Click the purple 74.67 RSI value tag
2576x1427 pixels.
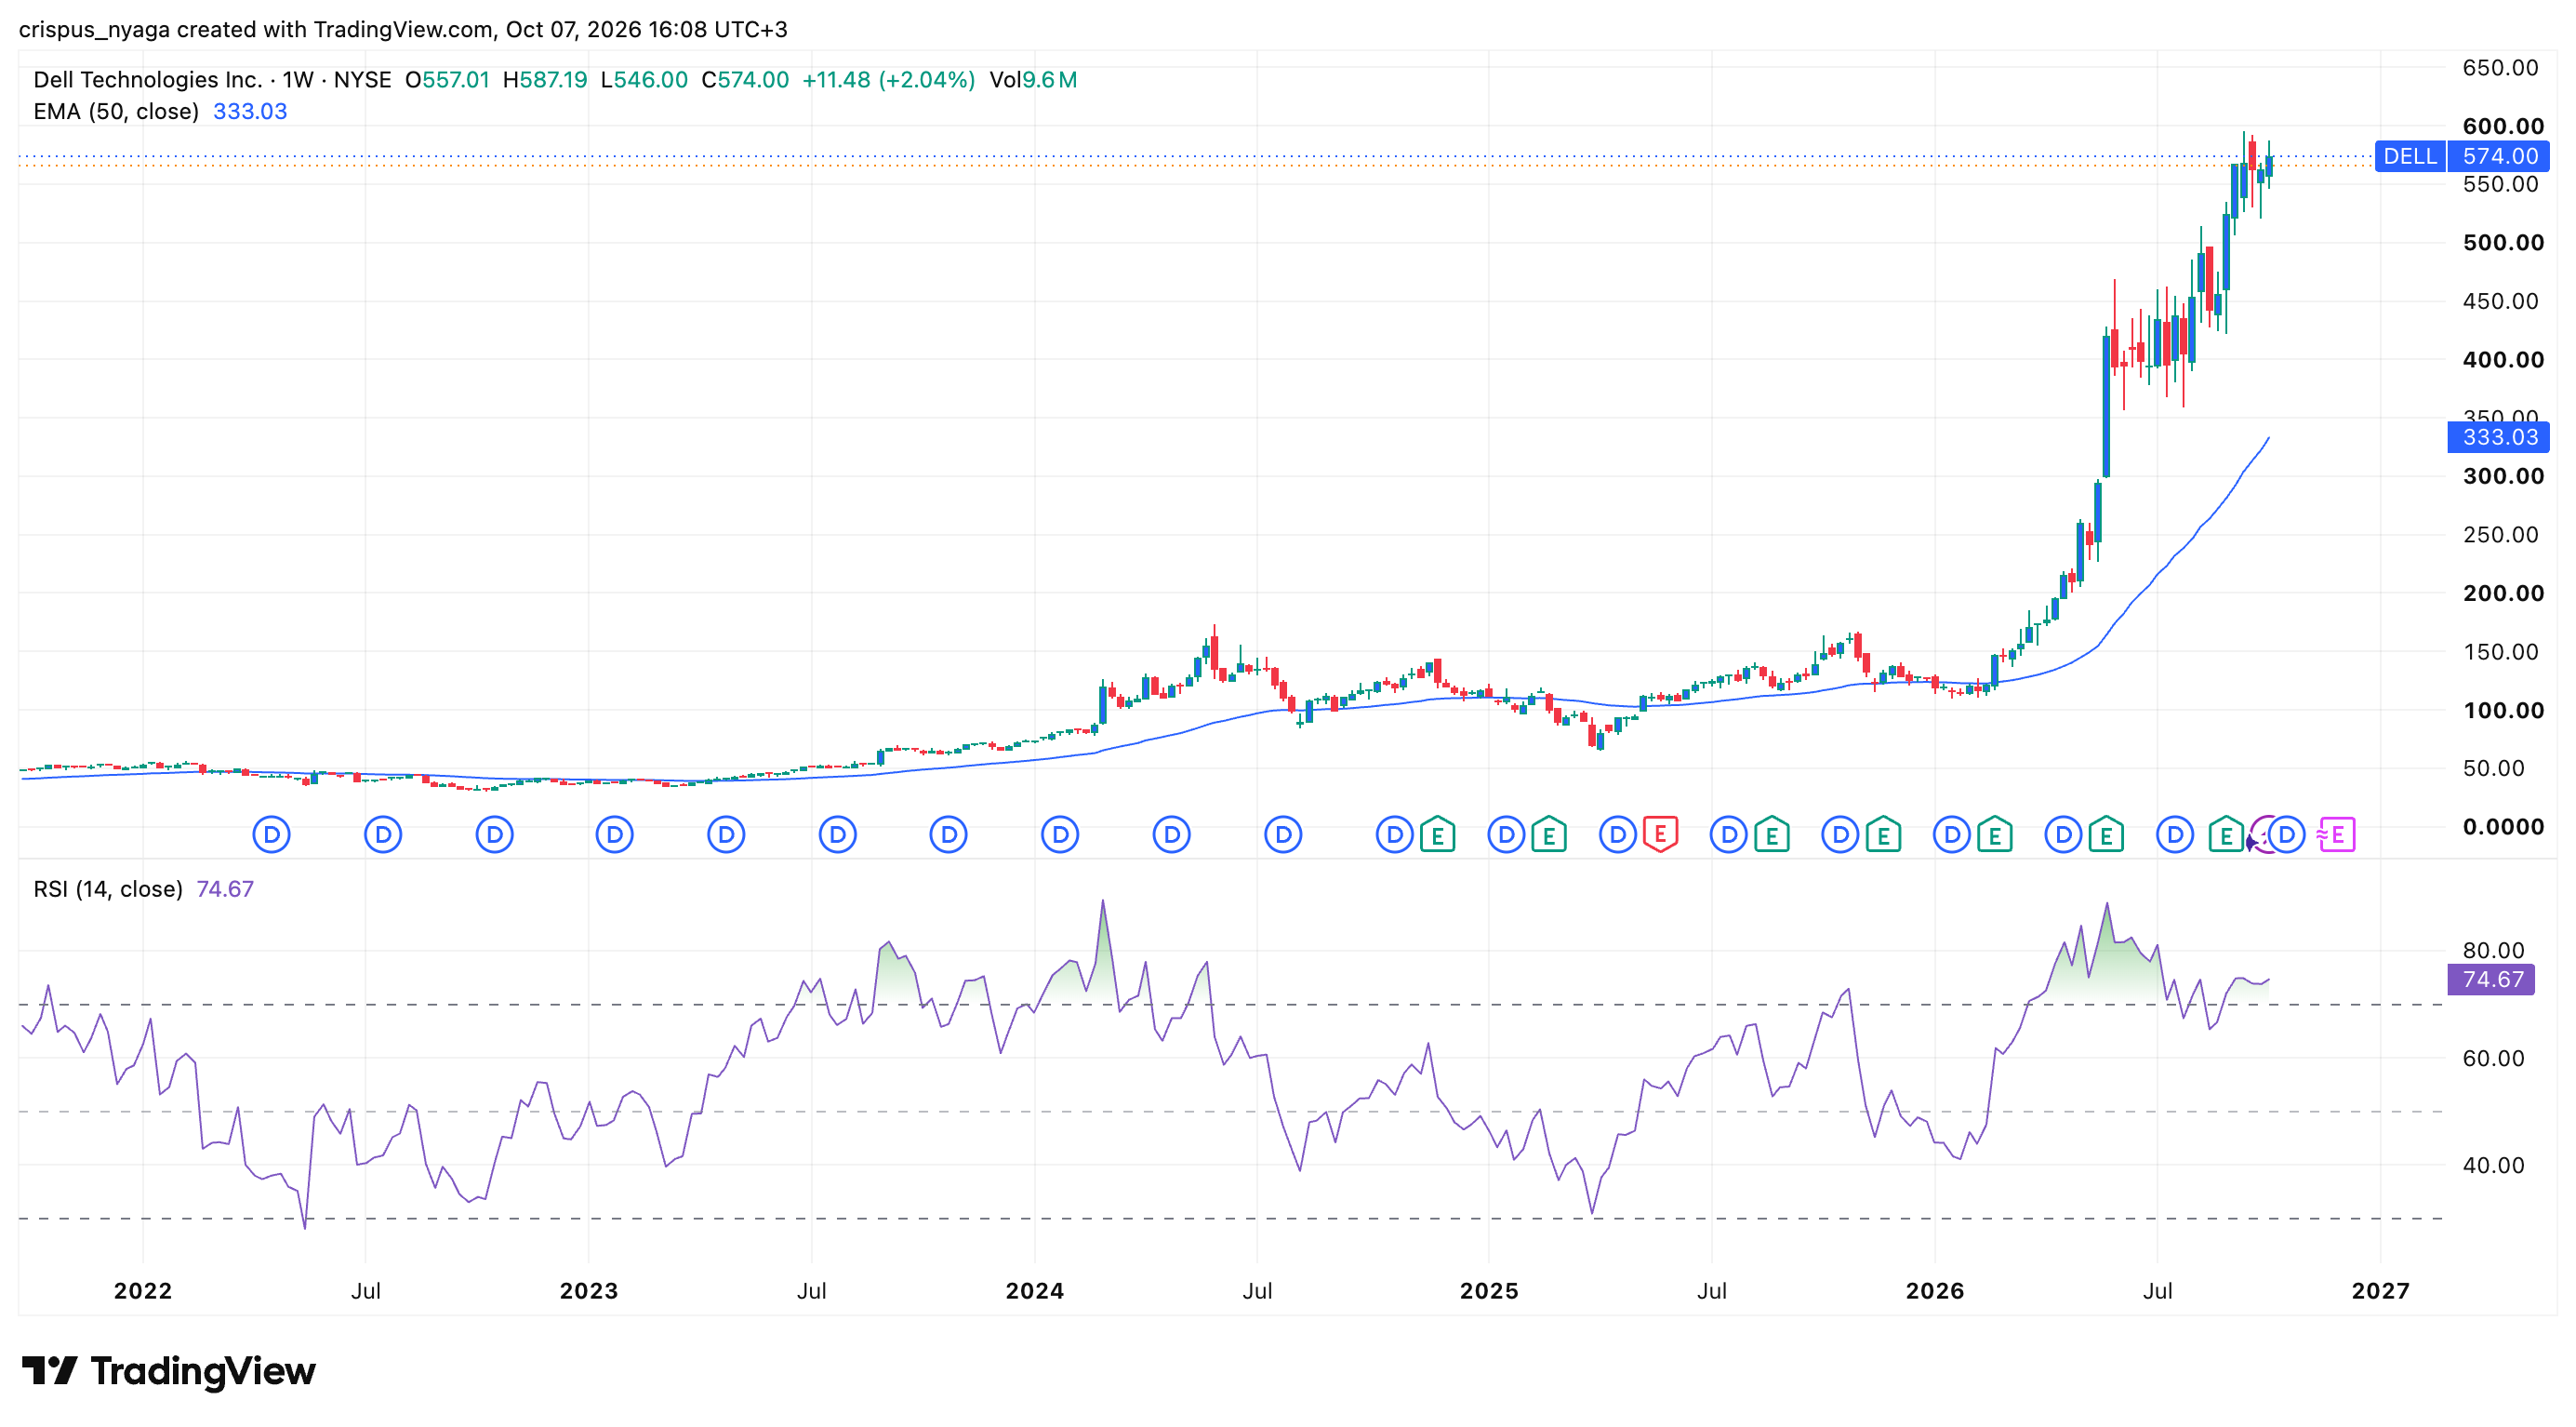pos(2492,979)
